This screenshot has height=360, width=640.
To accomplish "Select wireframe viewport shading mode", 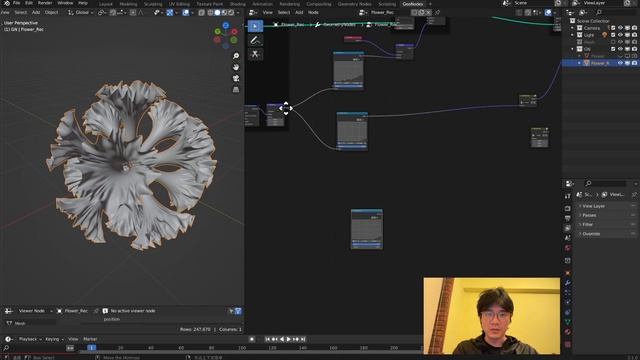I will (210, 13).
